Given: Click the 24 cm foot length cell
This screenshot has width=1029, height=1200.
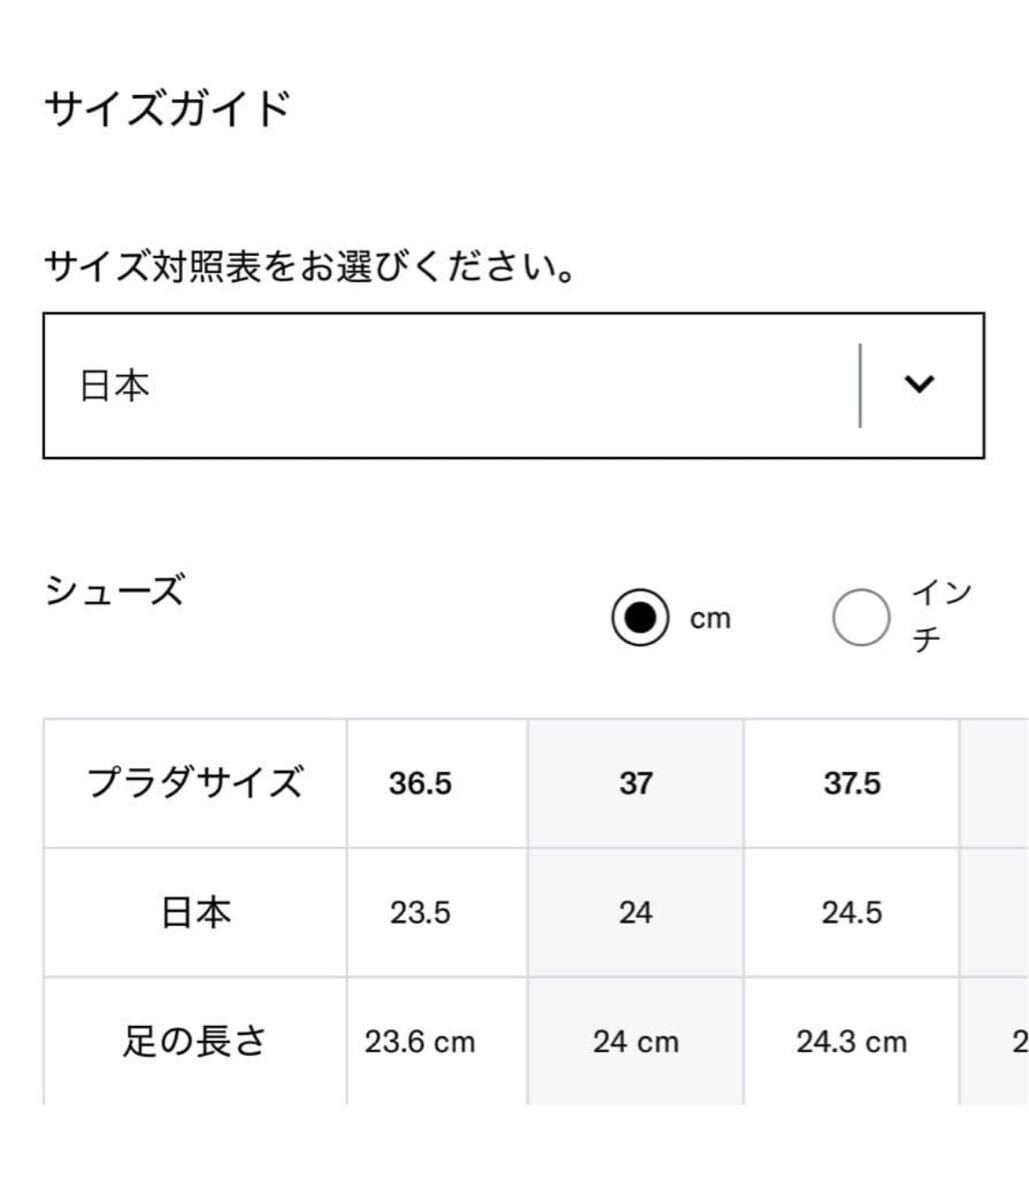Looking at the screenshot, I should tap(635, 1043).
